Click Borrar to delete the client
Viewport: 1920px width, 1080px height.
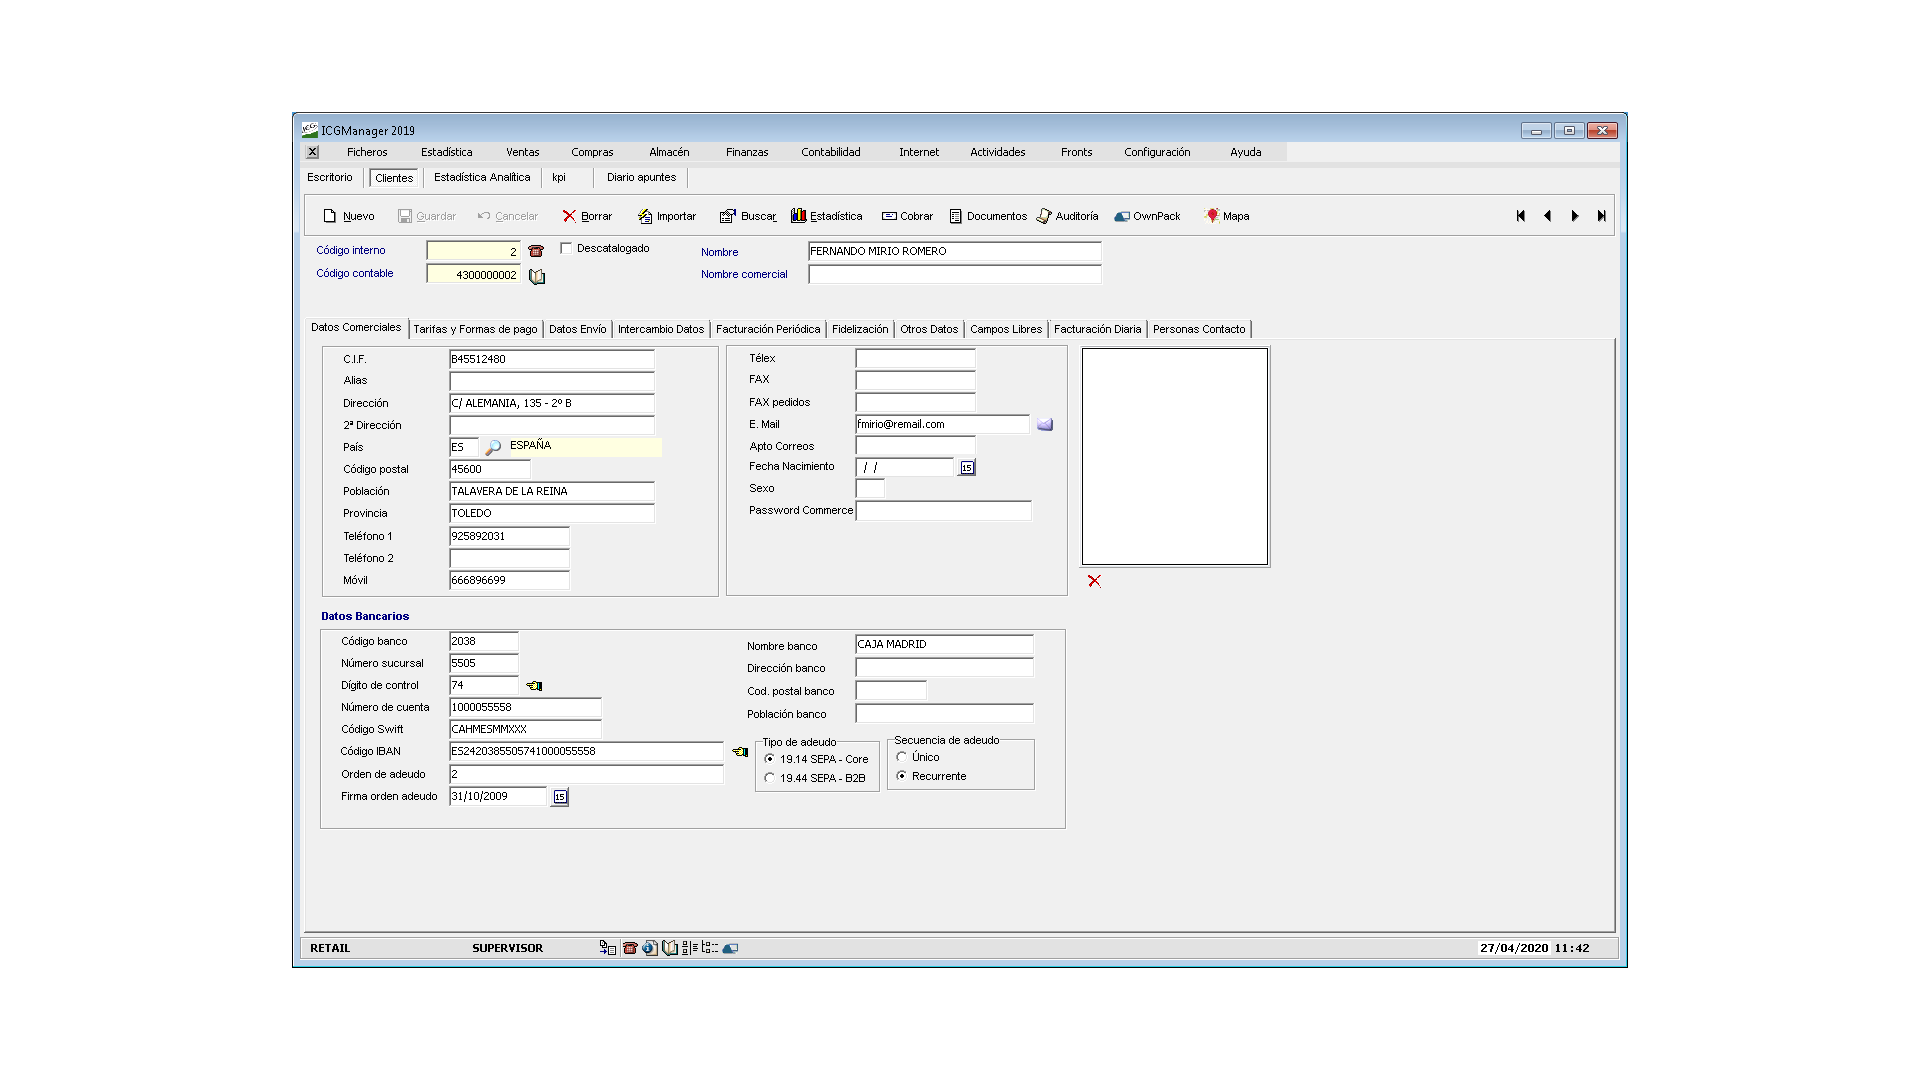[x=587, y=216]
